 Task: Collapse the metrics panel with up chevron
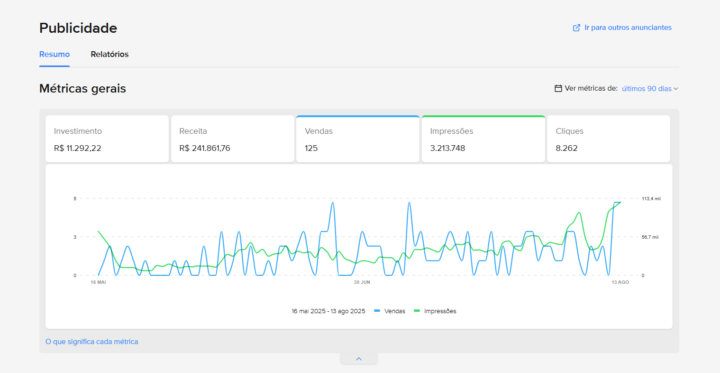pos(359,359)
